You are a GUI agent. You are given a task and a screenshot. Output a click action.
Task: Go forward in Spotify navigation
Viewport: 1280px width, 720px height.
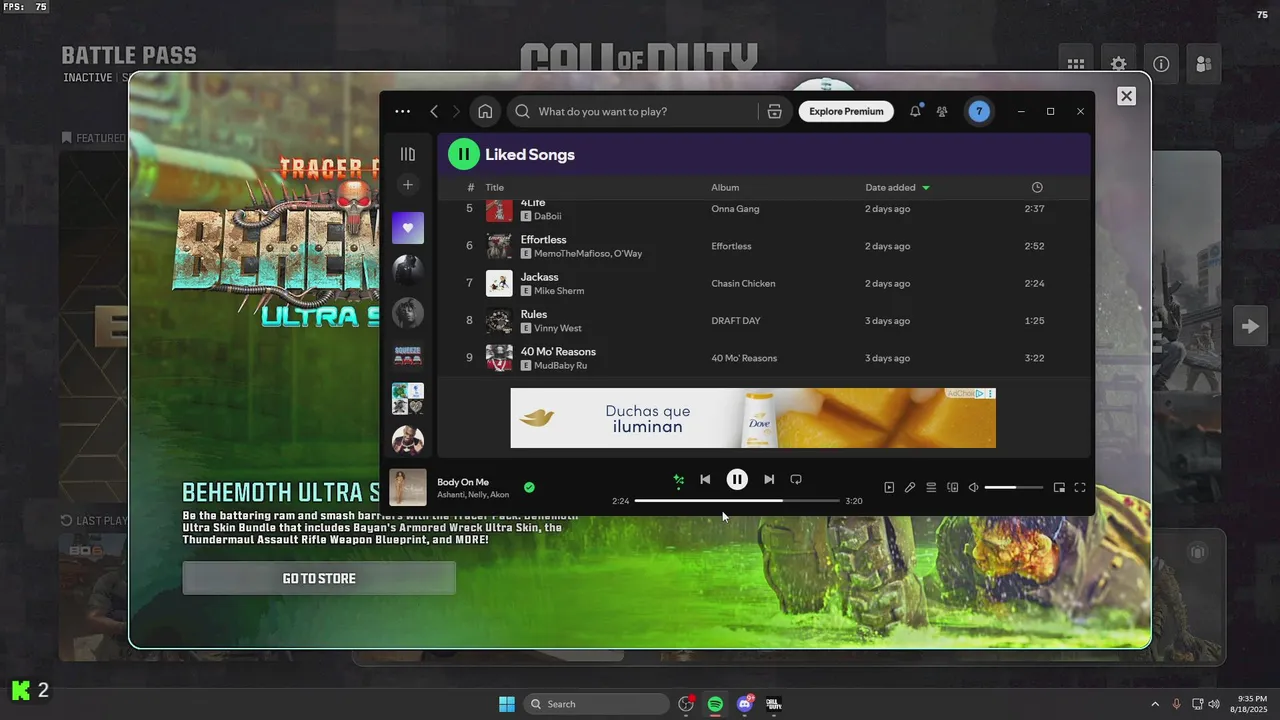click(x=456, y=112)
